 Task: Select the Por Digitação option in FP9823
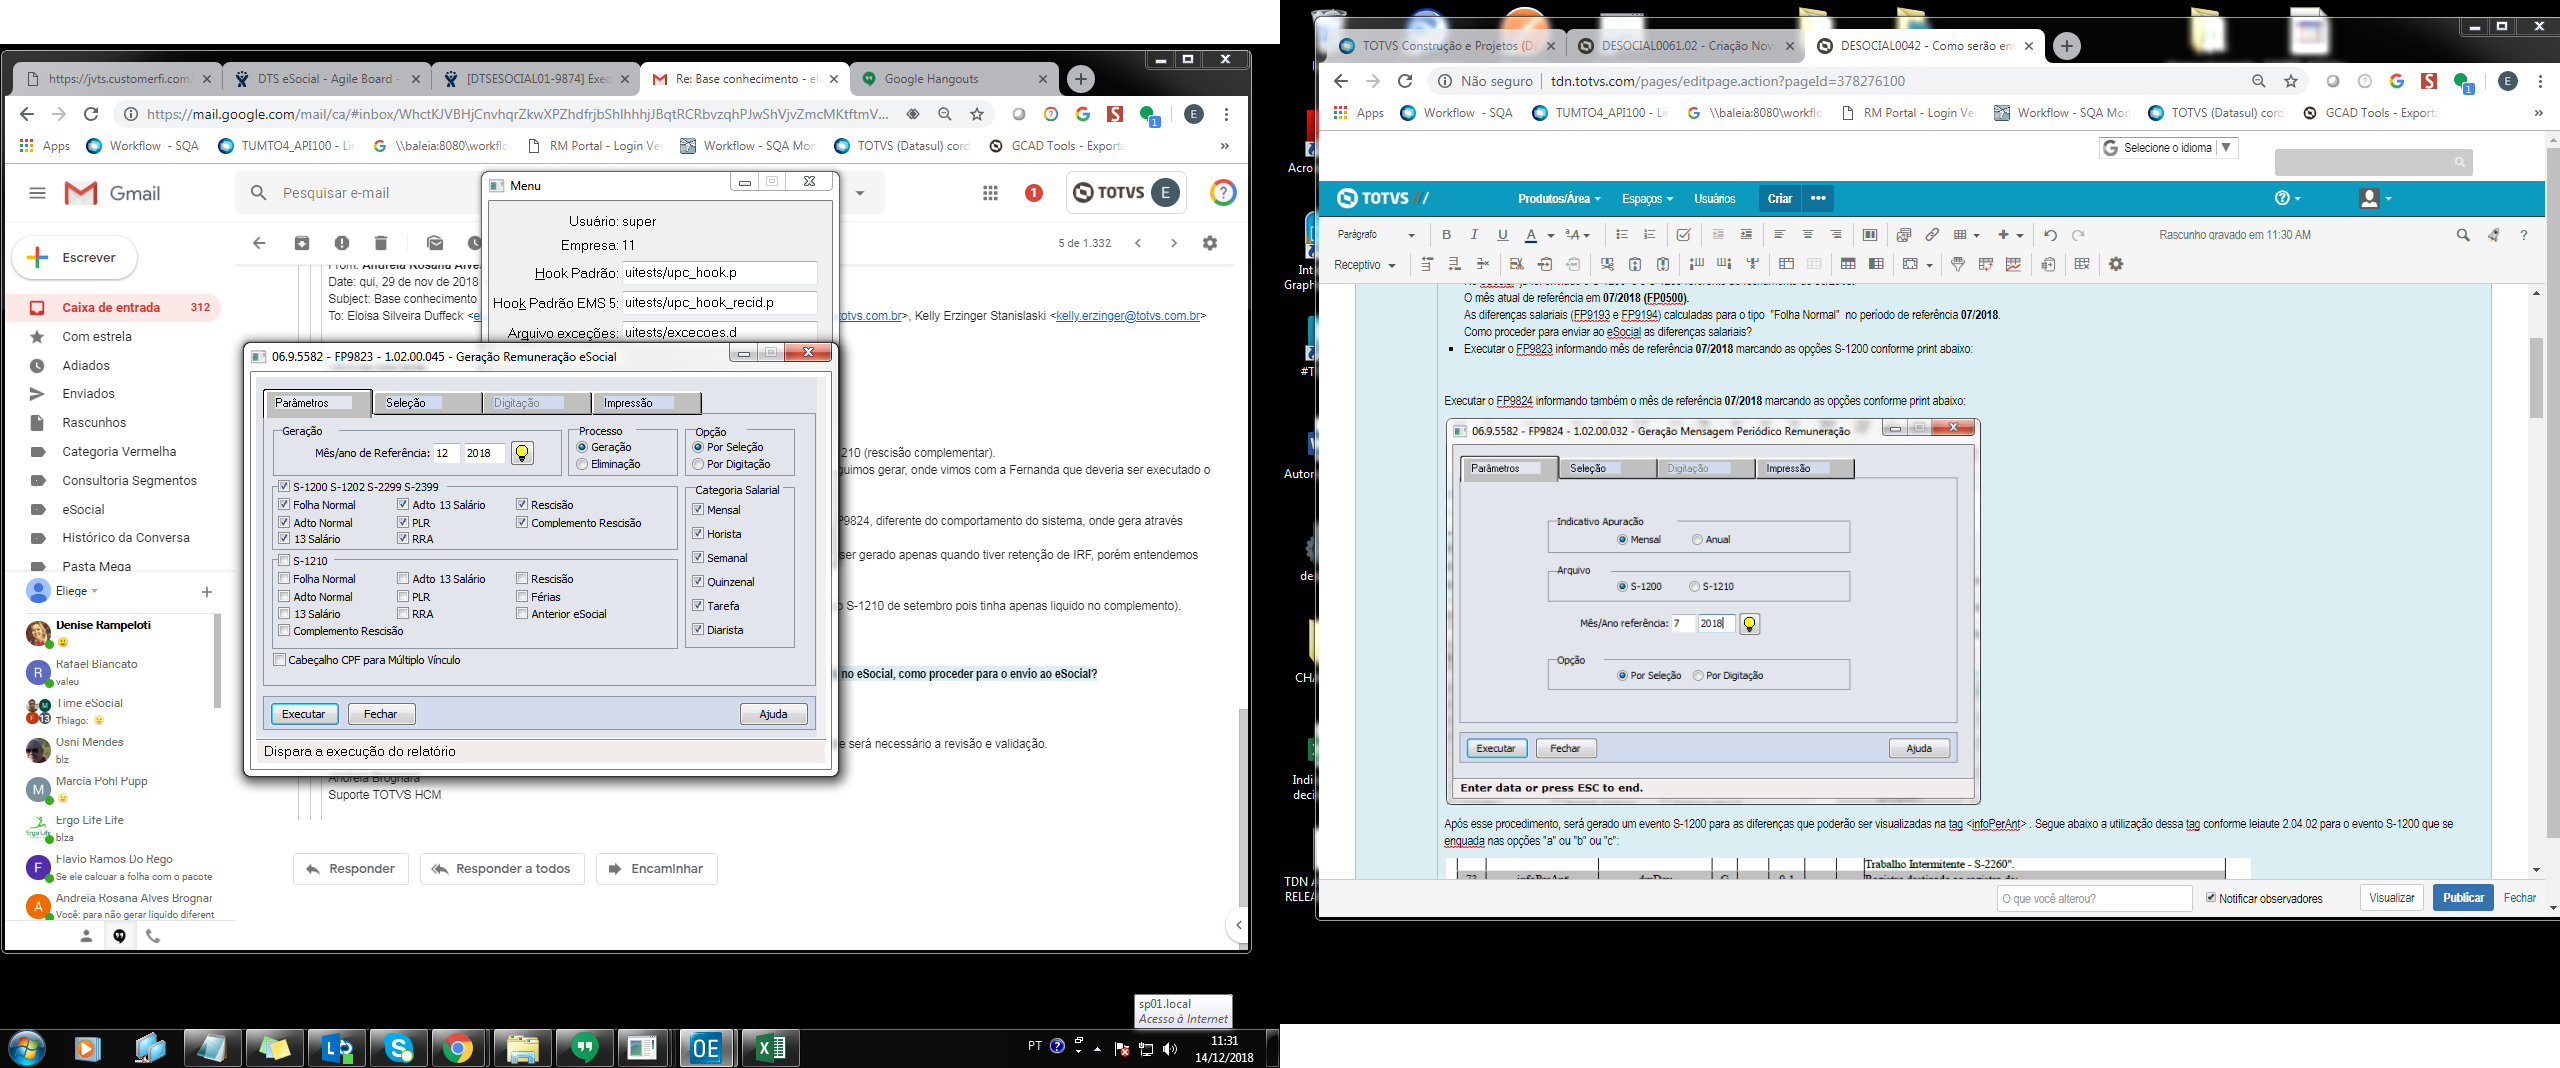pos(698,464)
